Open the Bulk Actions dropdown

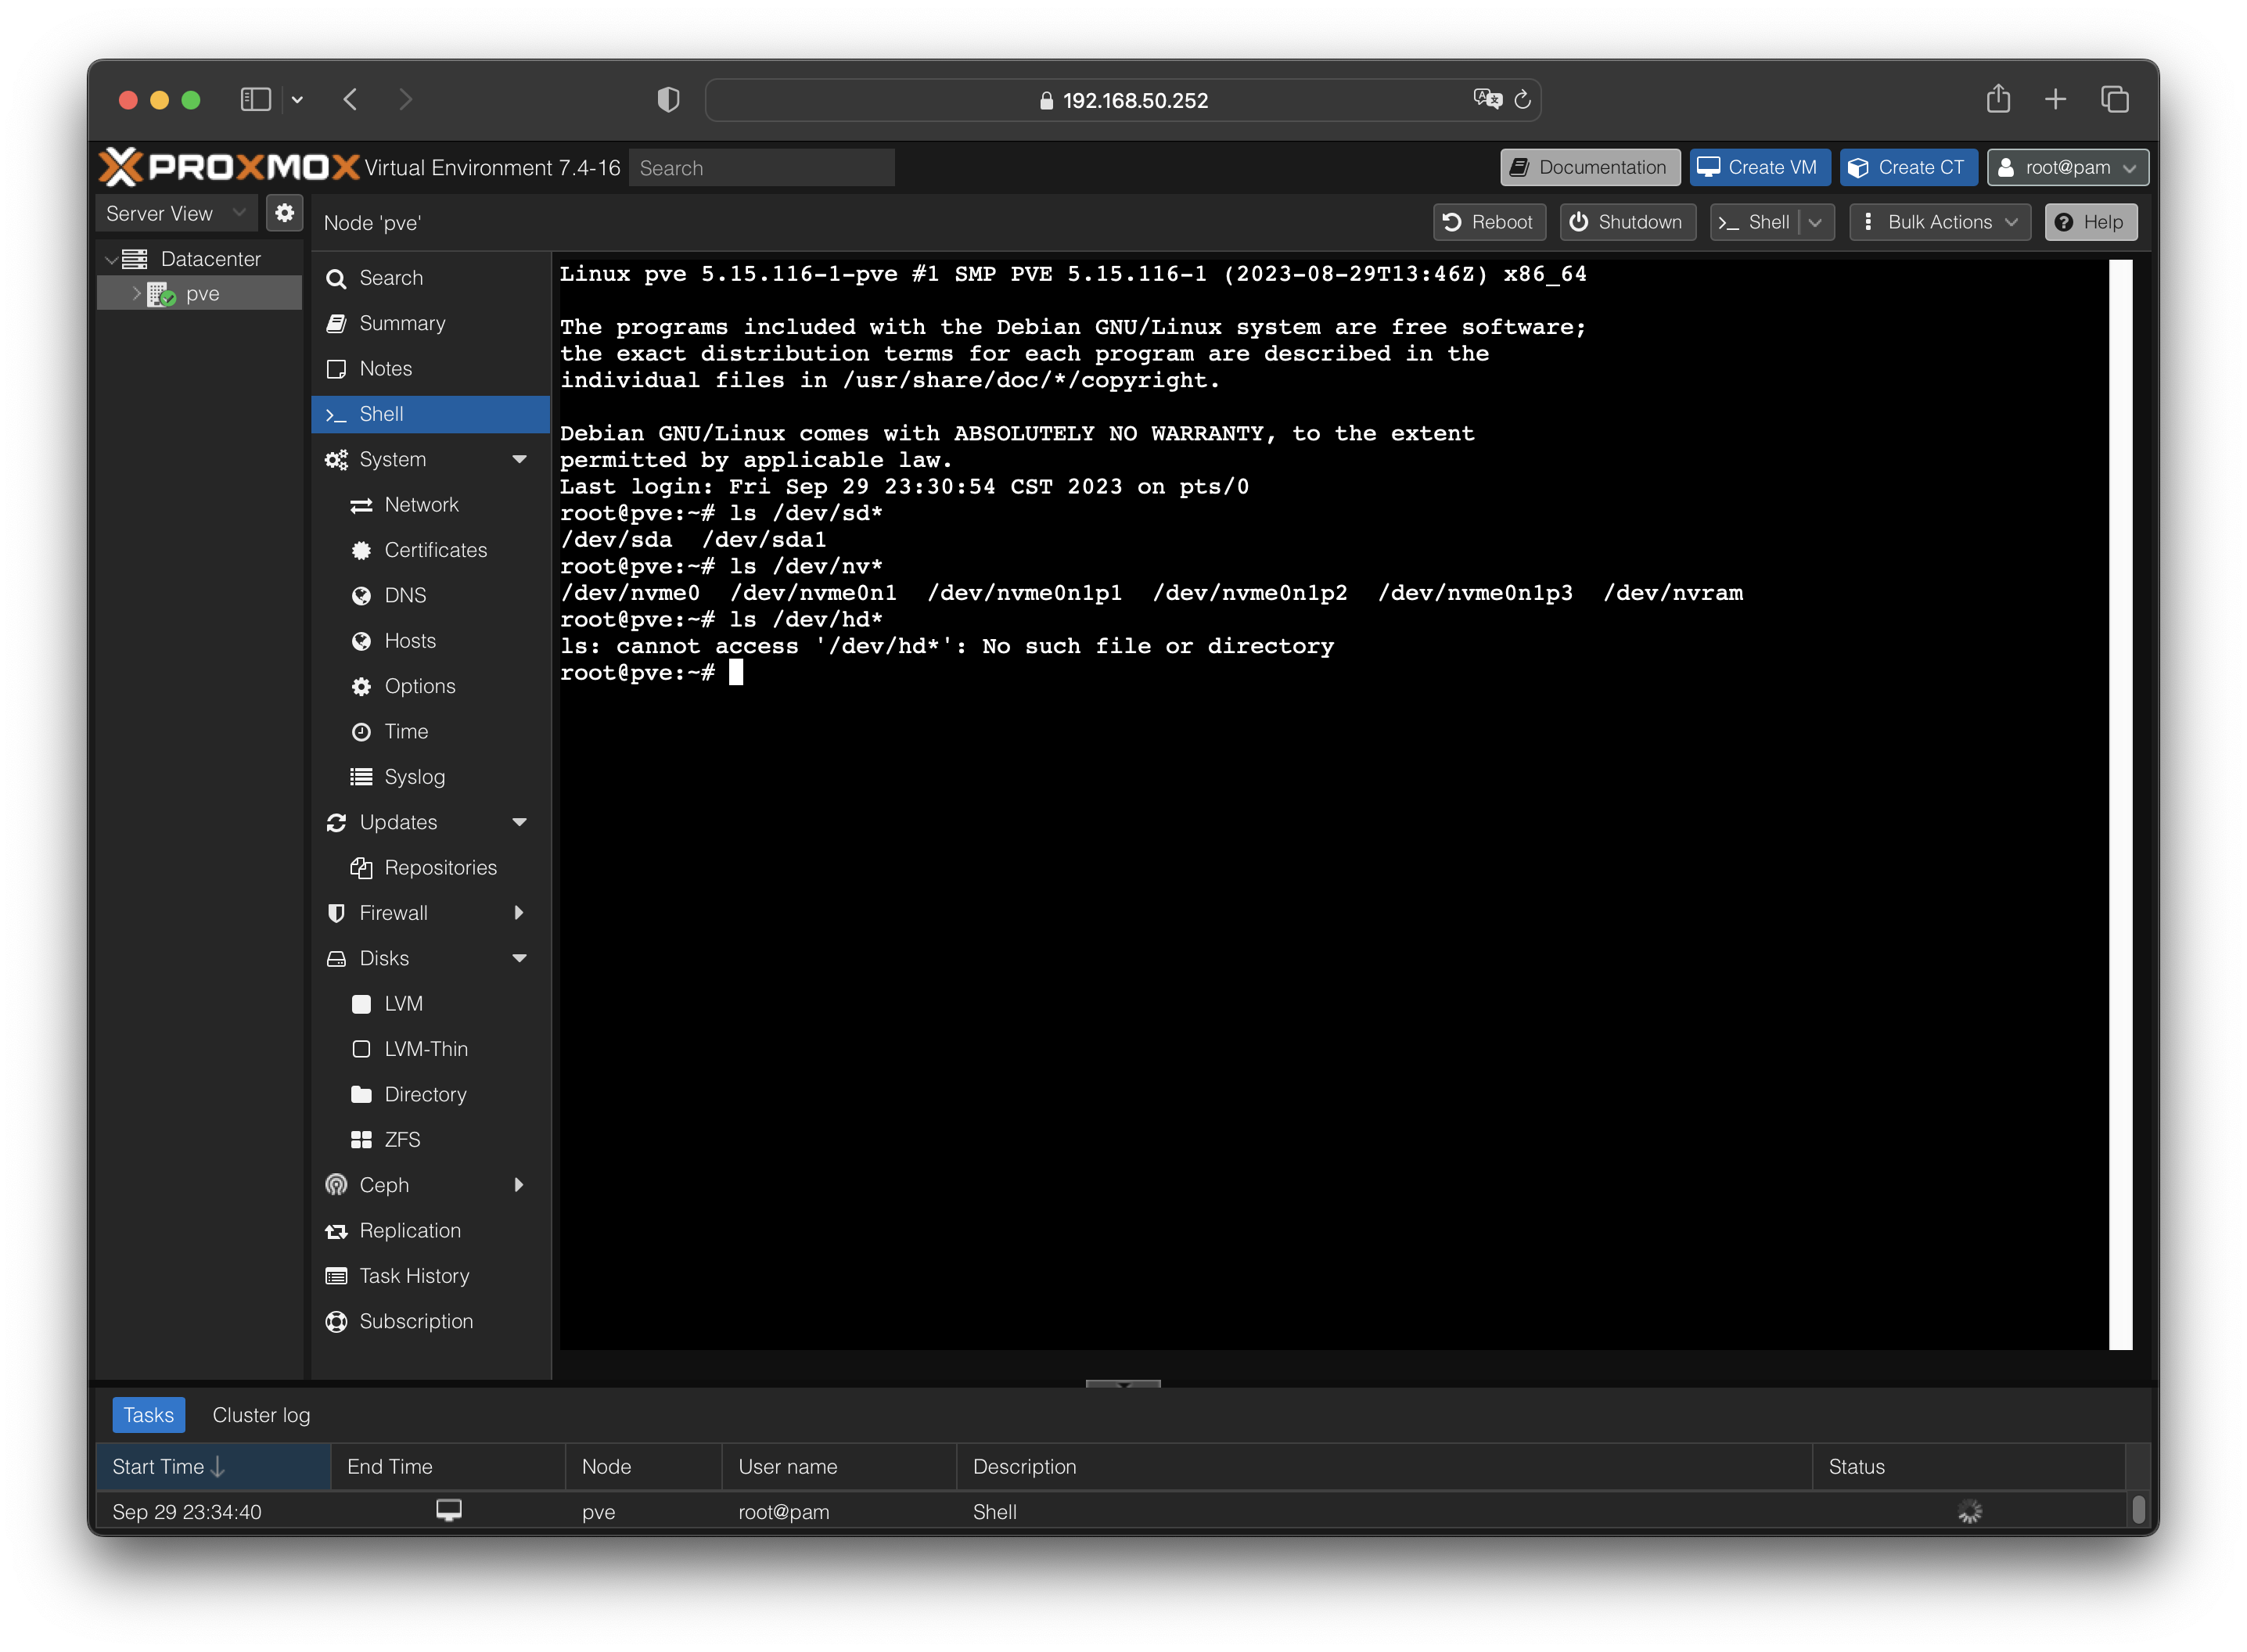1939,222
